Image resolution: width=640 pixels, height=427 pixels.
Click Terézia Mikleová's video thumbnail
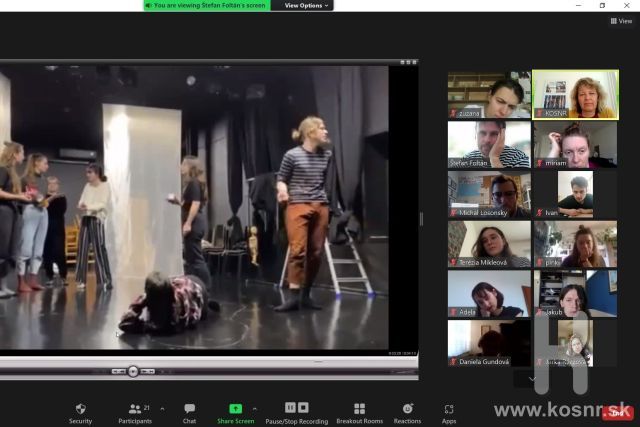click(489, 244)
